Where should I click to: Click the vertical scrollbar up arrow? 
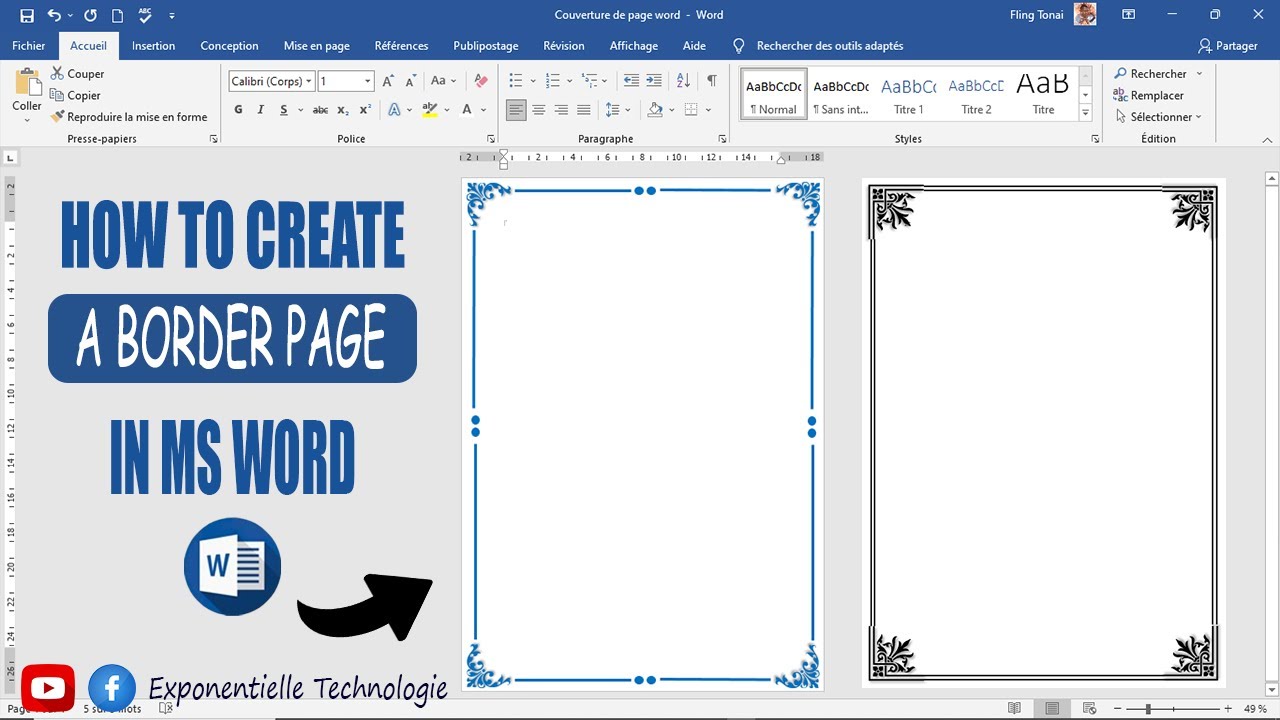point(1272,178)
